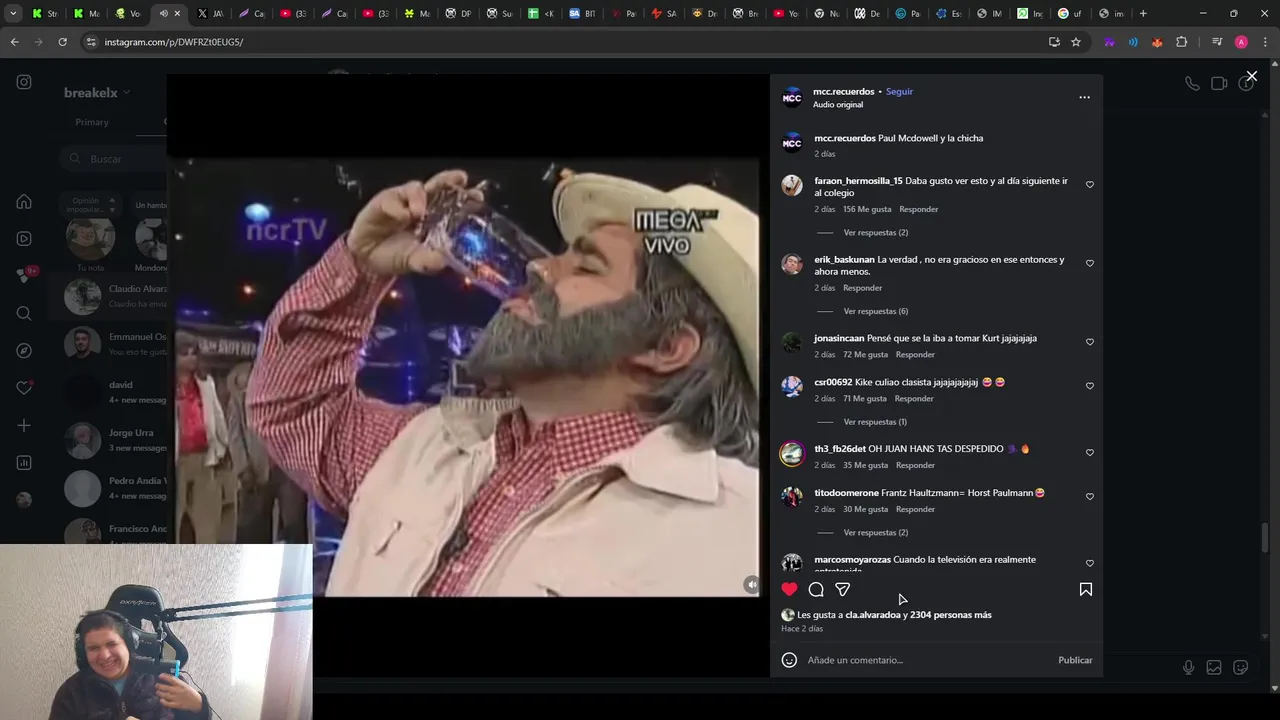Open the breakelx account switcher chevron
The width and height of the screenshot is (1280, 720).
(x=126, y=93)
